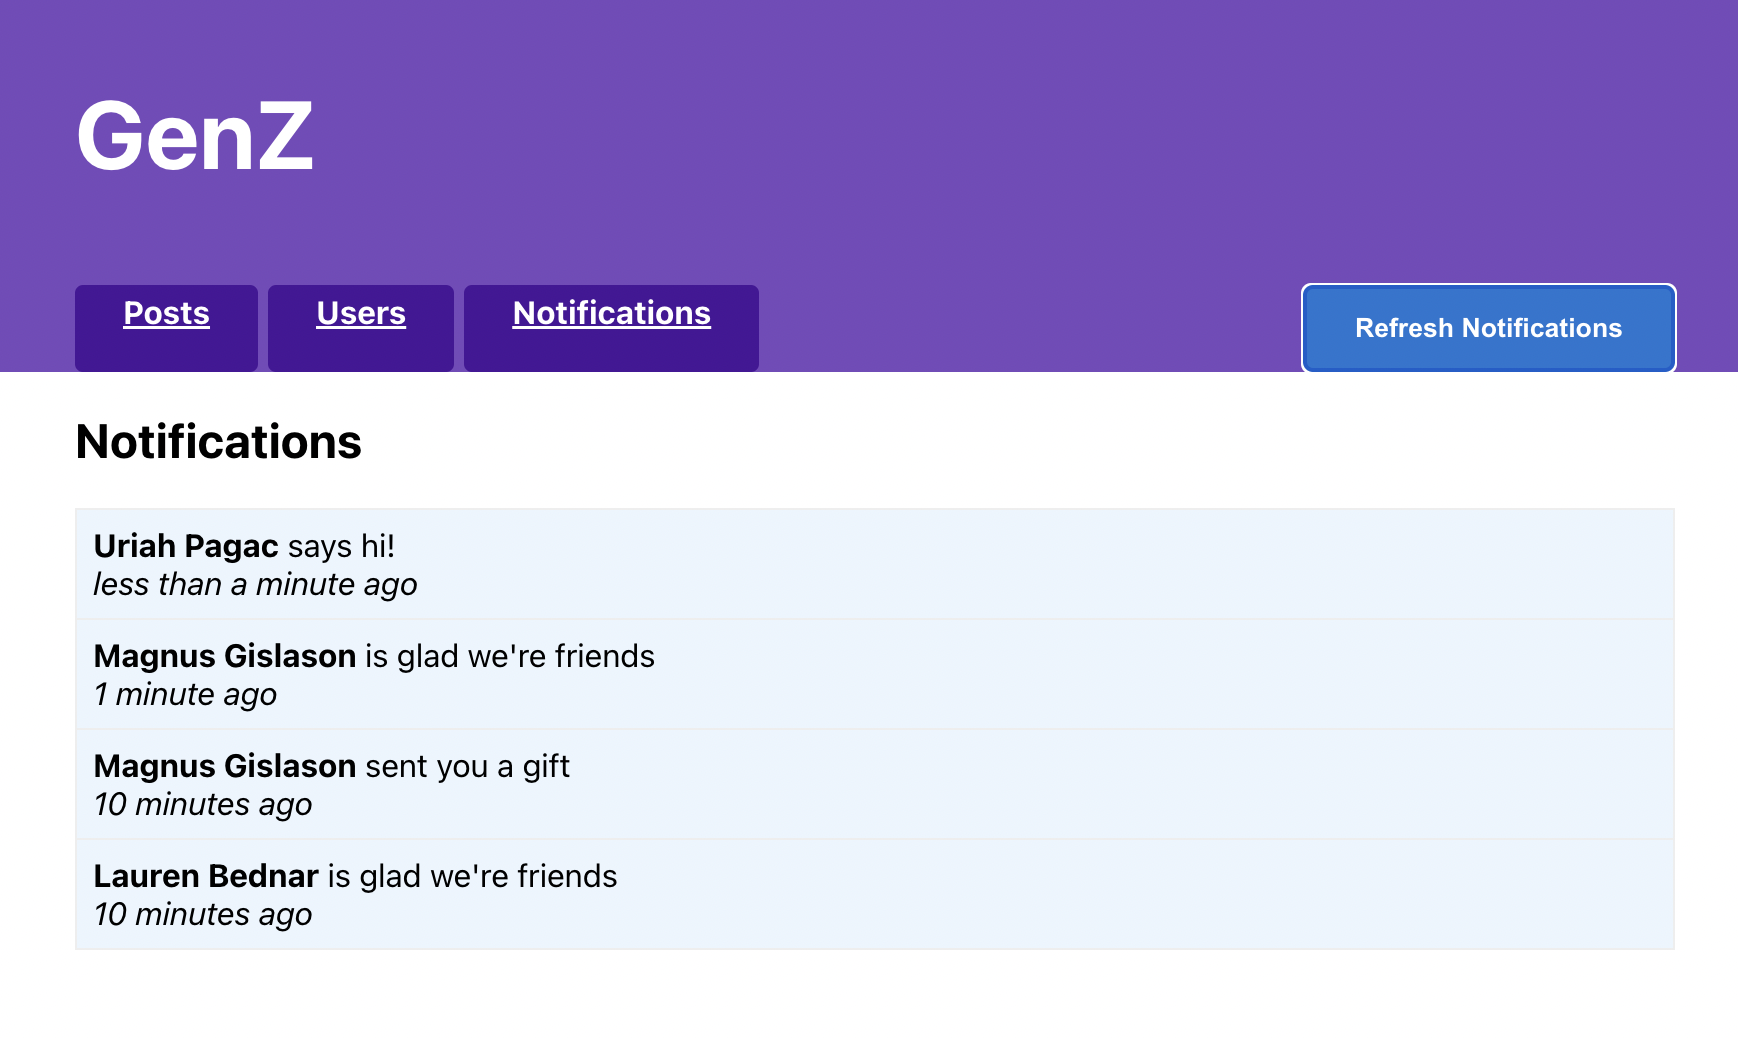Image resolution: width=1738 pixels, height=1038 pixels.
Task: Click the letter Z in the GenZ title
Action: click(x=284, y=136)
